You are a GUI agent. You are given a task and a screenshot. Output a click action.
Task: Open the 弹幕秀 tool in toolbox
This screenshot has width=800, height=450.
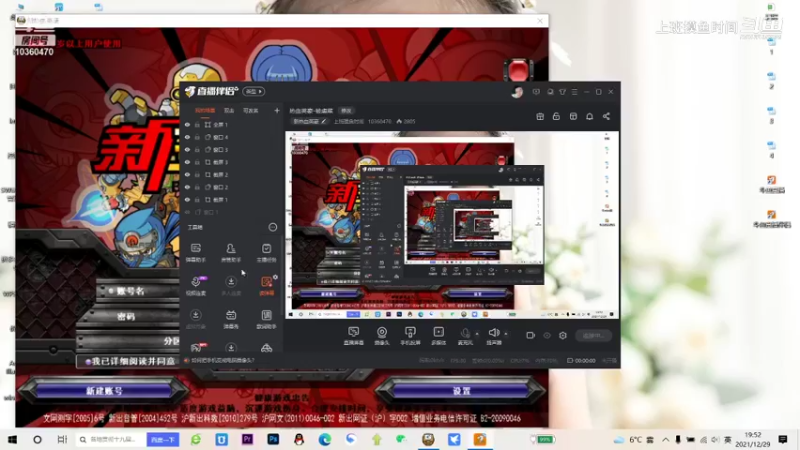pyautogui.click(x=231, y=319)
